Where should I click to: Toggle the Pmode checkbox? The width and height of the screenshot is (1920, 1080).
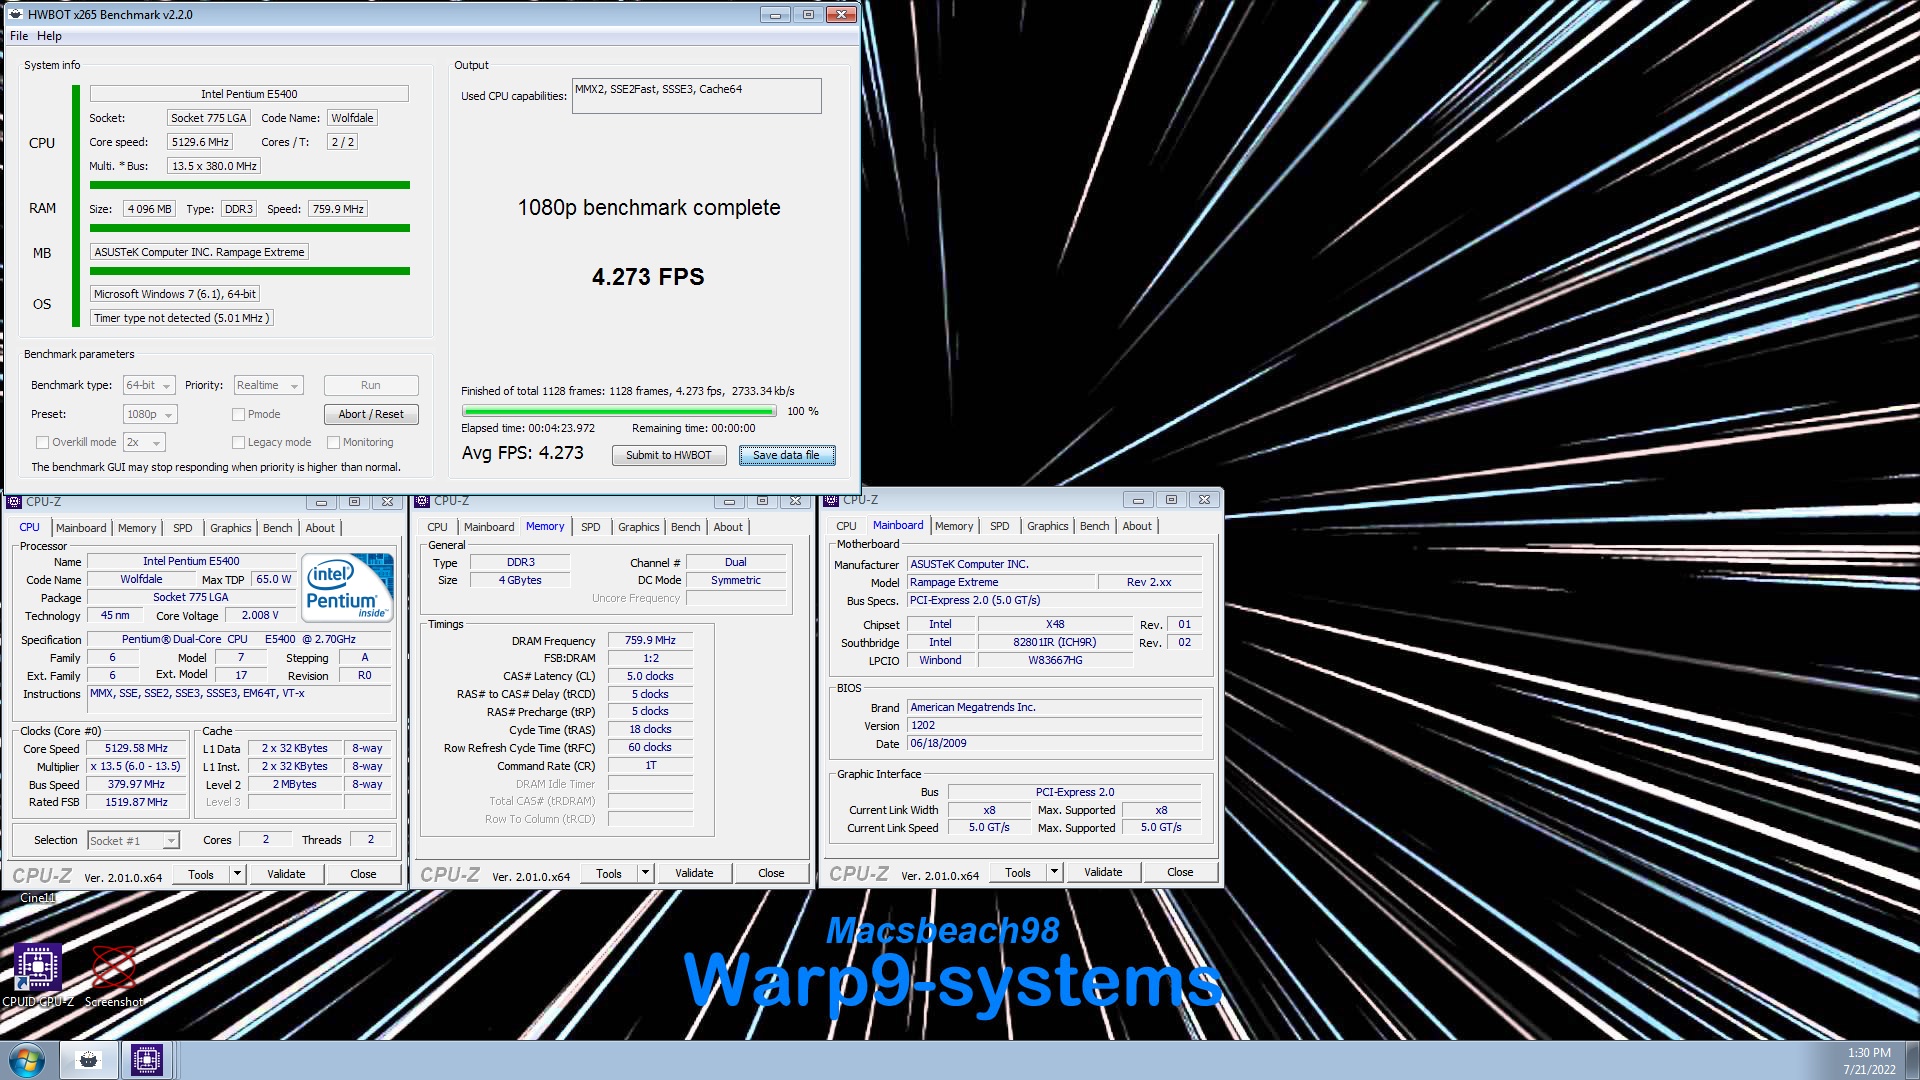[238, 414]
